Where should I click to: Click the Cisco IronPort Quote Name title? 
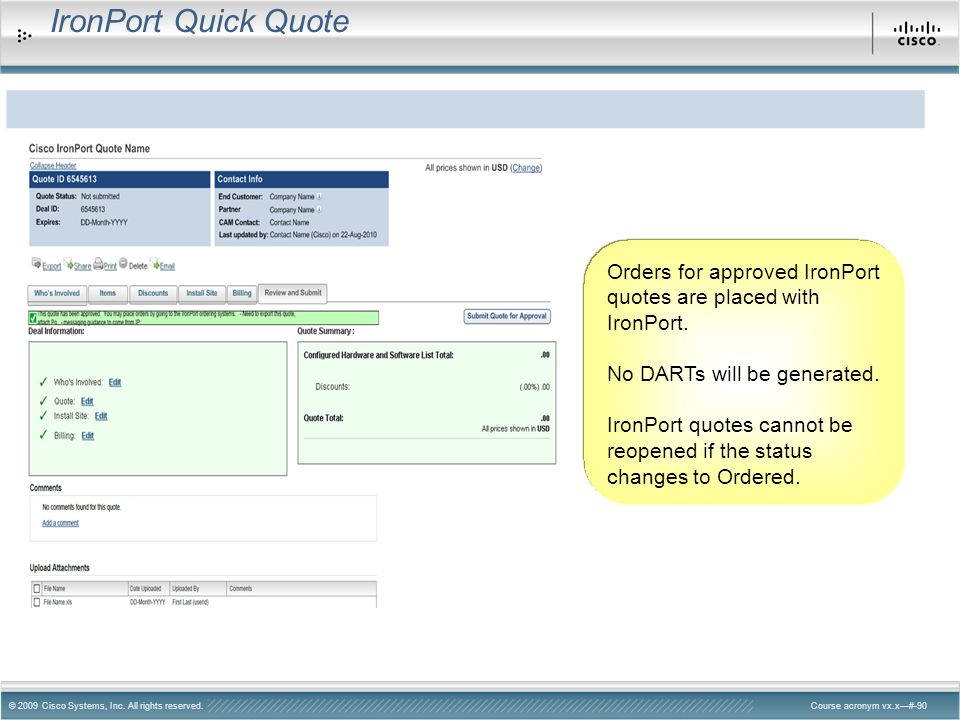89,148
